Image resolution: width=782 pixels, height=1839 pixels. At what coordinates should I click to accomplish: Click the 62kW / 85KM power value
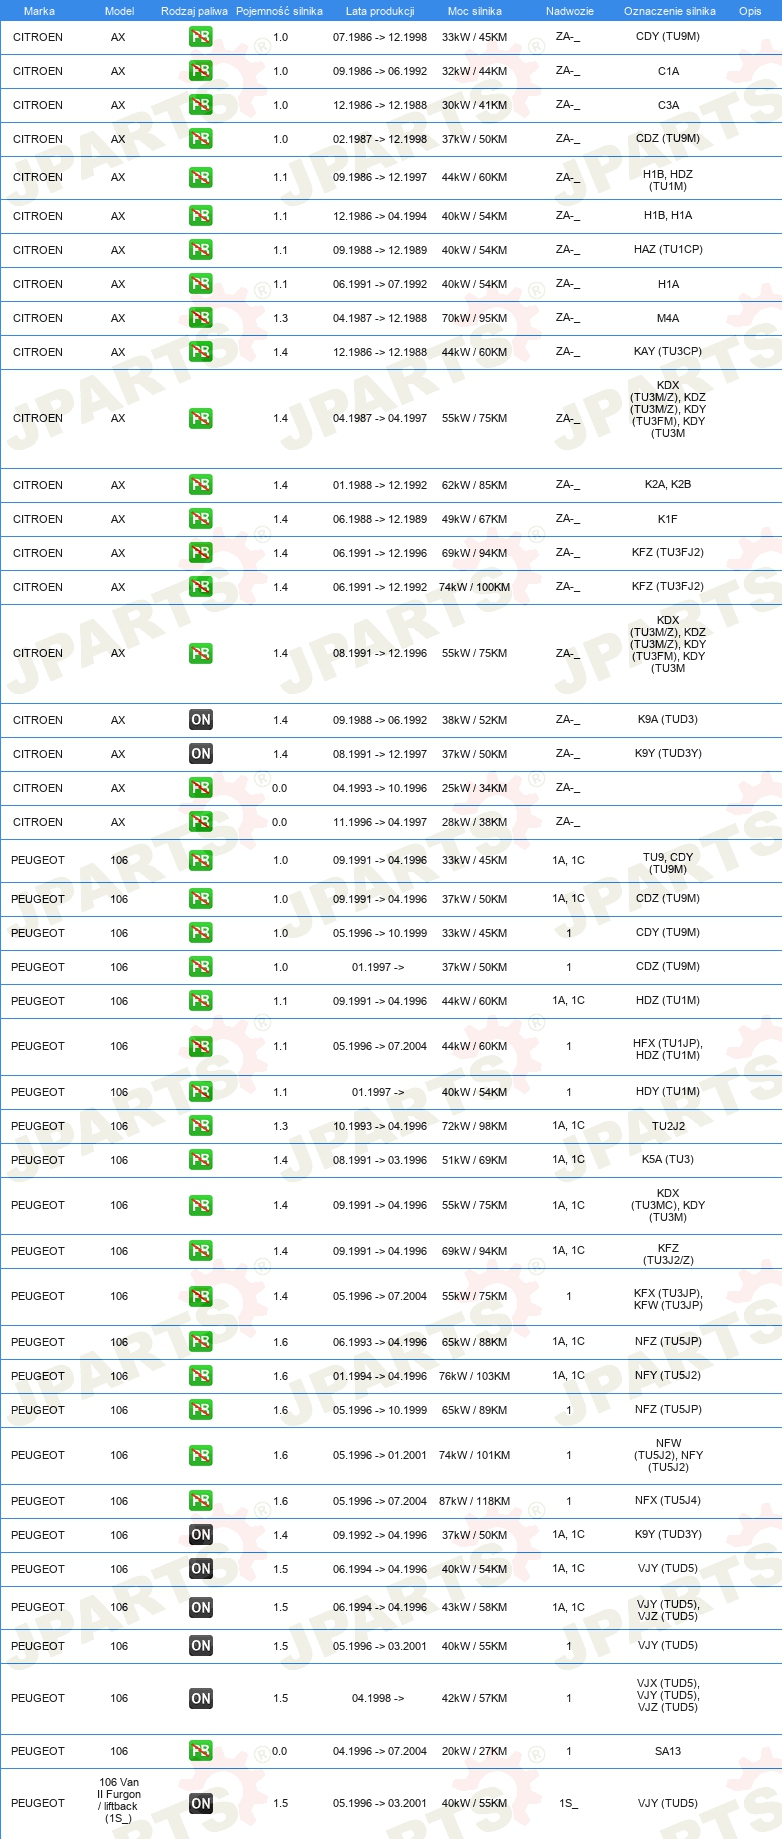(475, 485)
